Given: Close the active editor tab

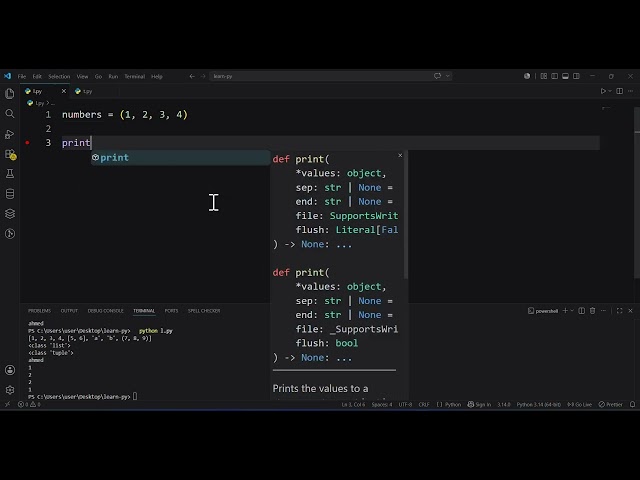Looking at the screenshot, I should coord(64,91).
